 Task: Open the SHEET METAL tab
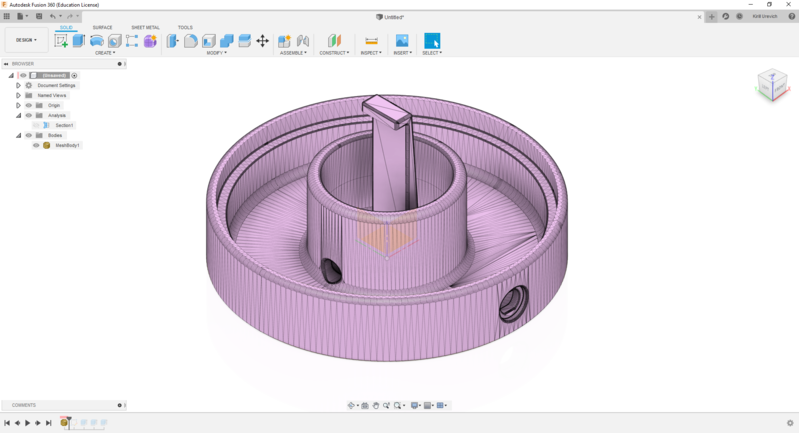(145, 27)
